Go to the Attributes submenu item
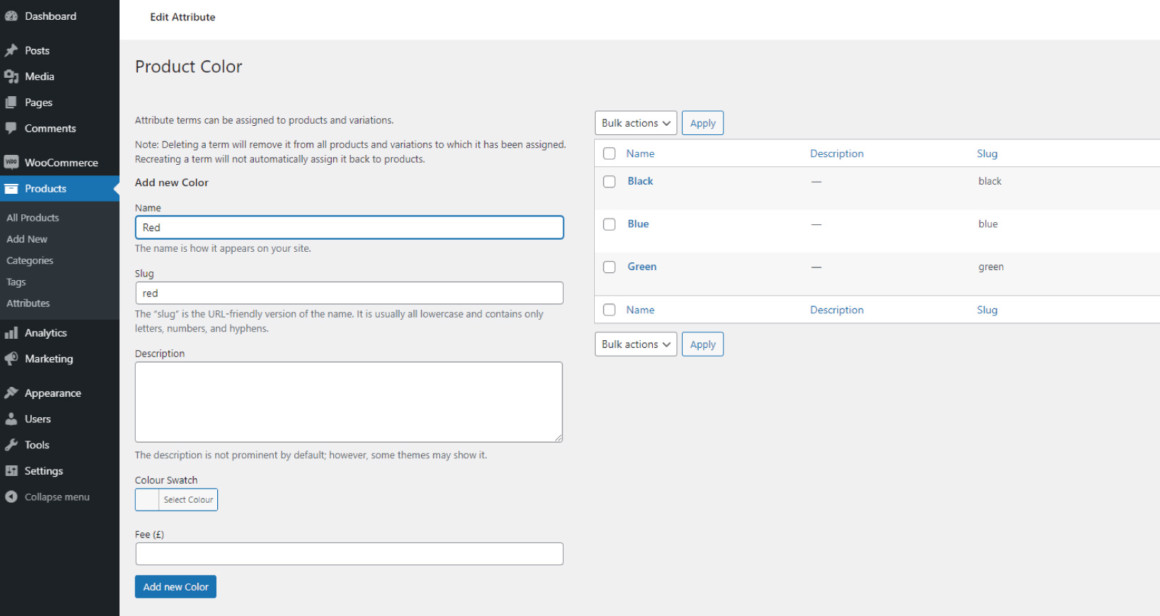The image size is (1160, 616). pyautogui.click(x=28, y=303)
